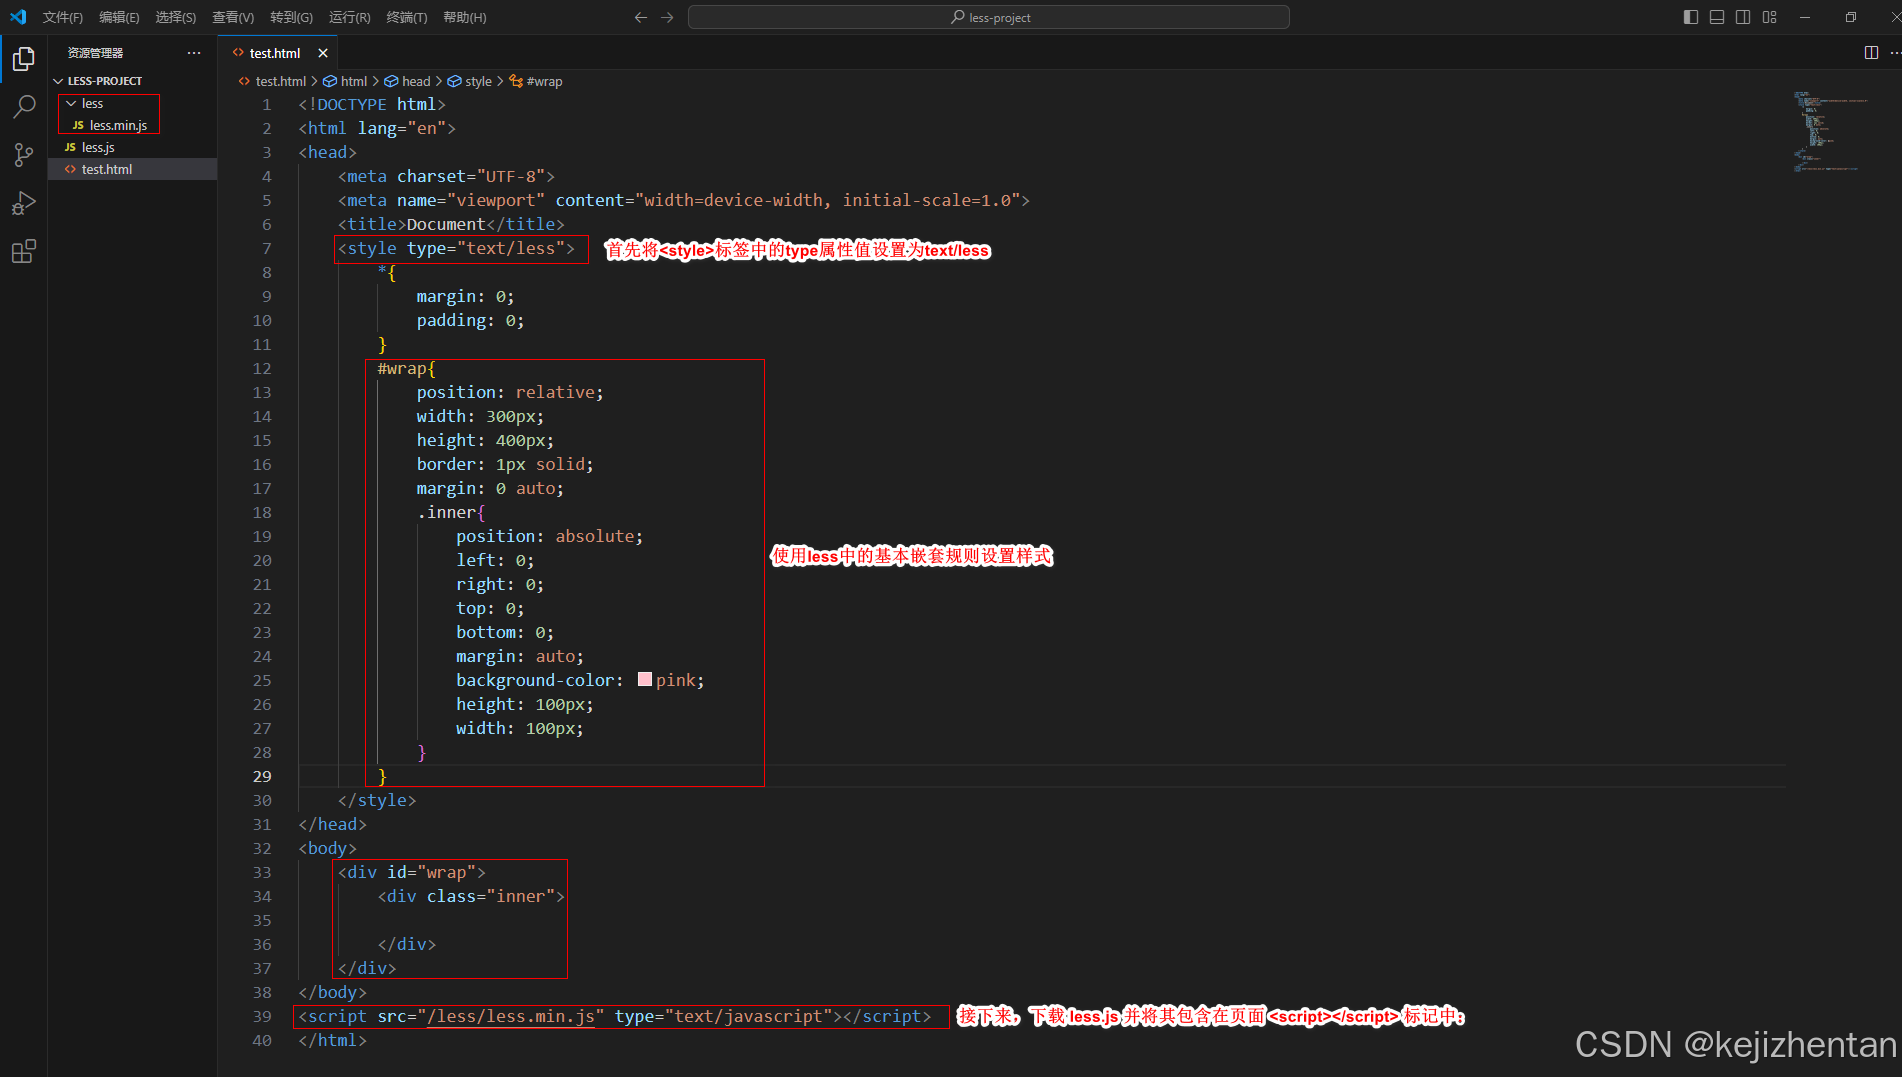Open the 运行(R) menu

tap(350, 17)
